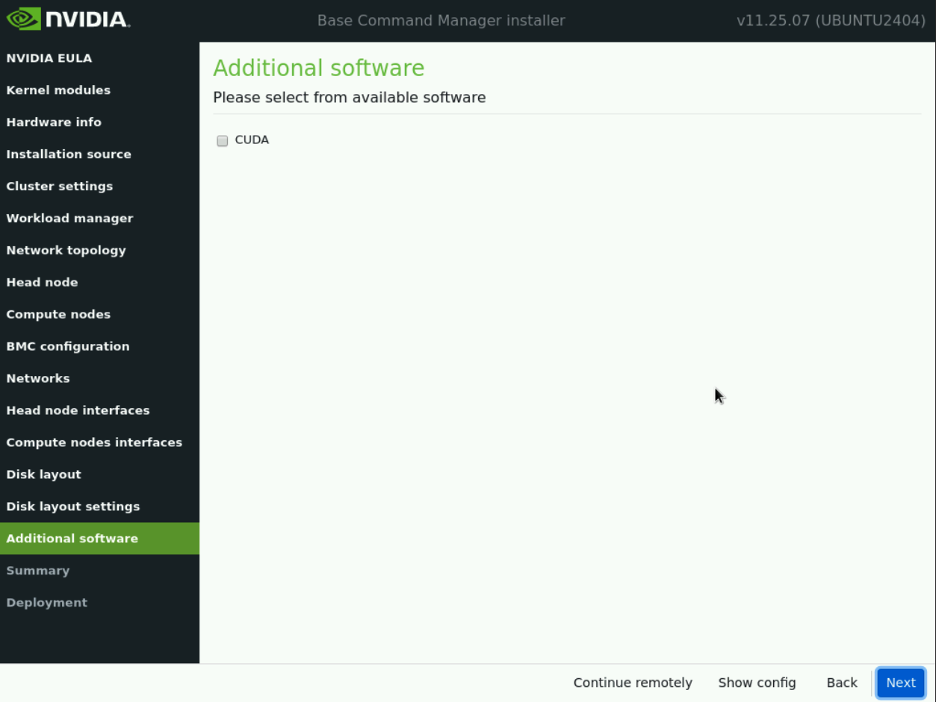Open Head node step
This screenshot has height=702, width=936.
point(42,282)
